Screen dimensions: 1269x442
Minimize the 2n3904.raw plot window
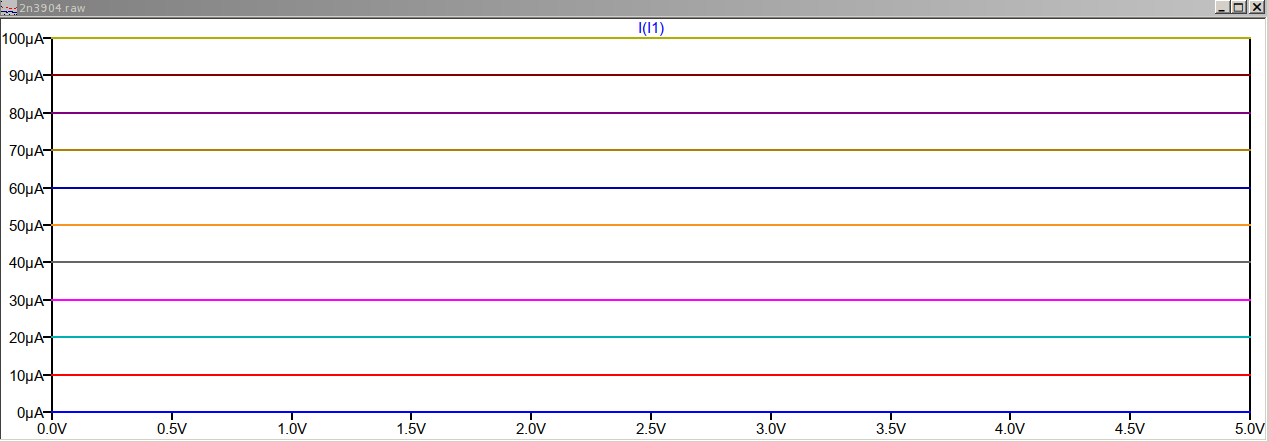tap(1222, 7)
